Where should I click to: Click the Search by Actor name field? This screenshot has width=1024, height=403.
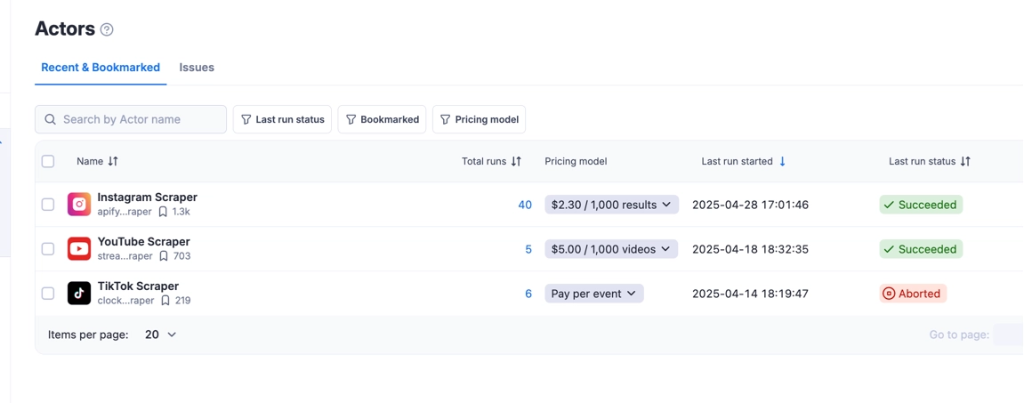click(131, 120)
